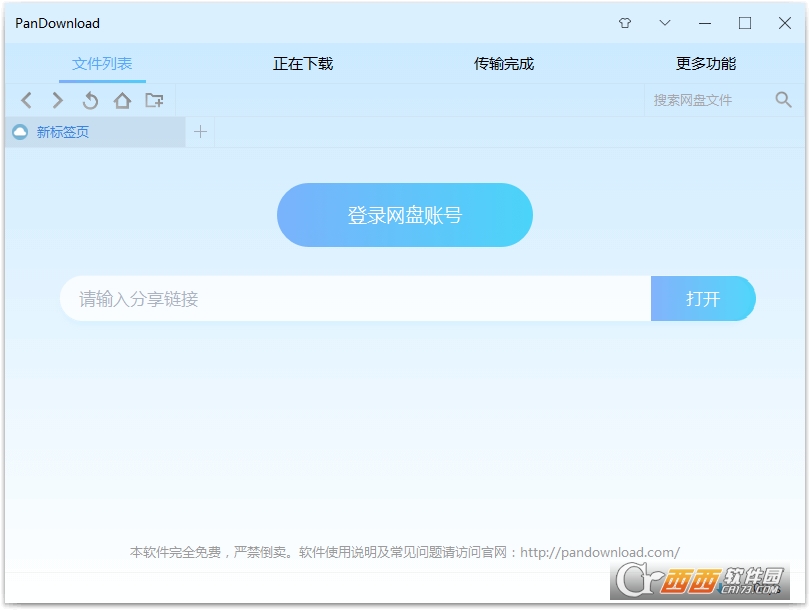This screenshot has width=810, height=610.
Task: Maximize the PanDownload window
Action: (x=744, y=23)
